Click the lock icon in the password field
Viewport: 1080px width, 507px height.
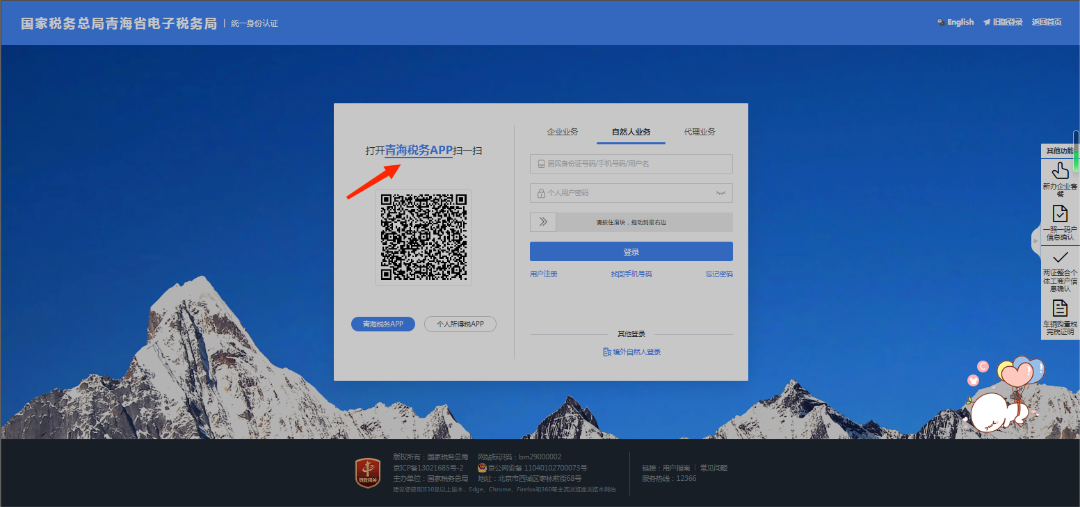coord(541,193)
